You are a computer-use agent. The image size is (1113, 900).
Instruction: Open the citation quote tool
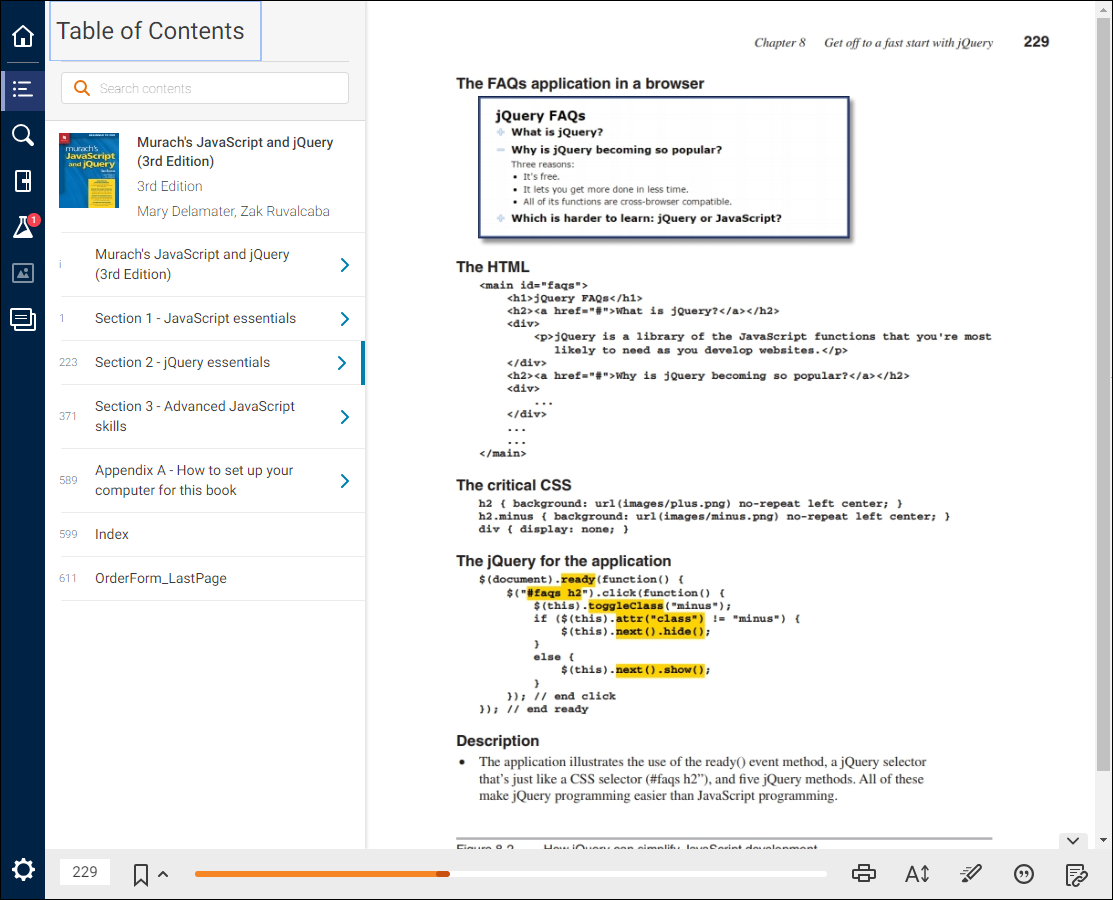1024,872
